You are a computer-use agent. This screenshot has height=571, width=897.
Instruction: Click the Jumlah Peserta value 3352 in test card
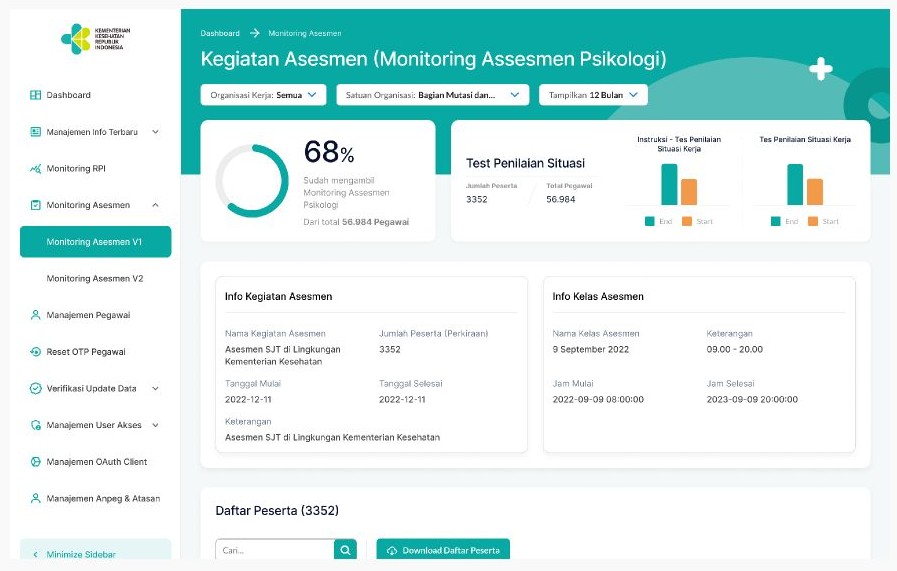pyautogui.click(x=477, y=199)
